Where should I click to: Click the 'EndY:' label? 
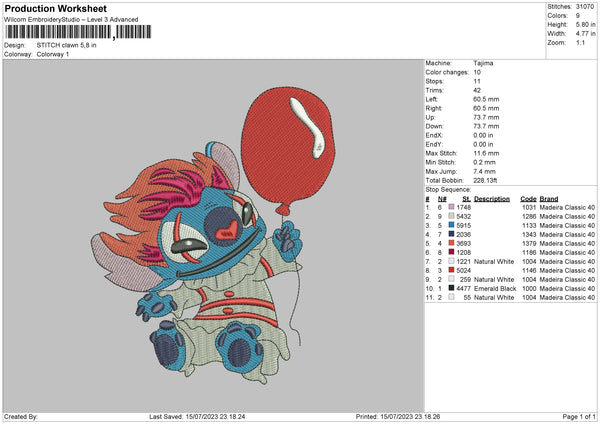coord(434,144)
